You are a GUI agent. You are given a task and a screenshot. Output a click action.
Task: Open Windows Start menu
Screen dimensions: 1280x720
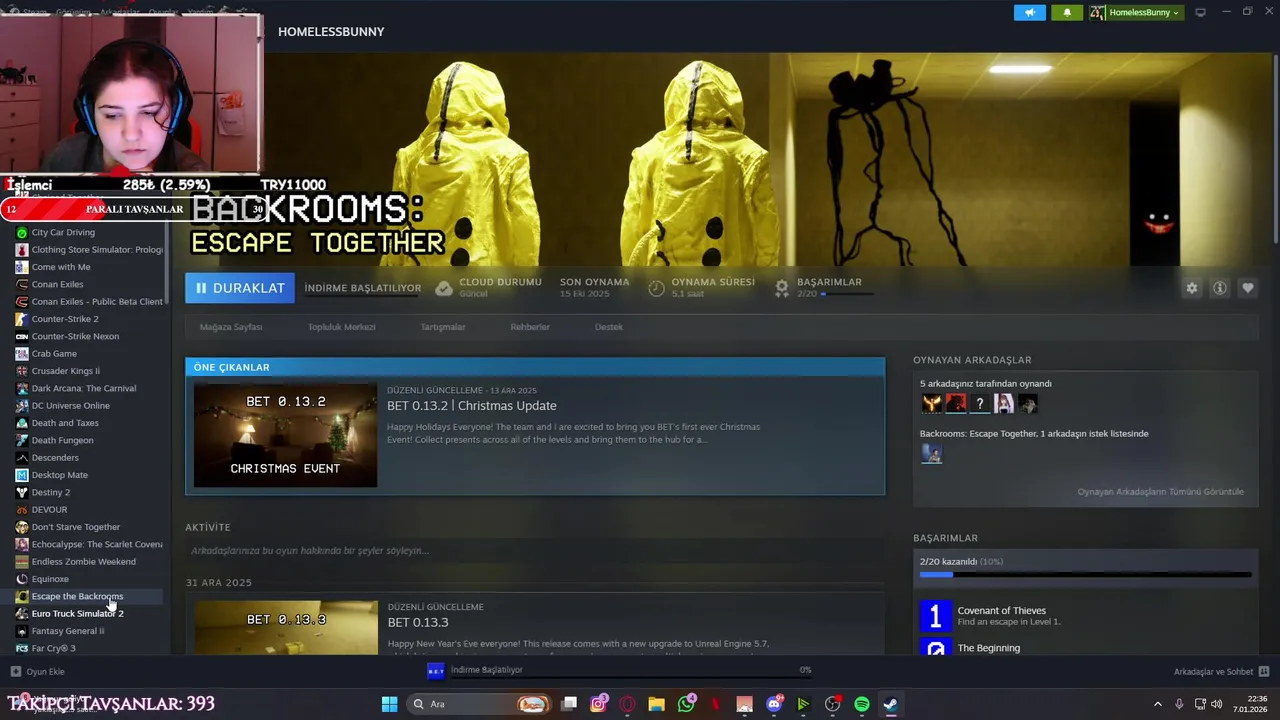pos(389,704)
